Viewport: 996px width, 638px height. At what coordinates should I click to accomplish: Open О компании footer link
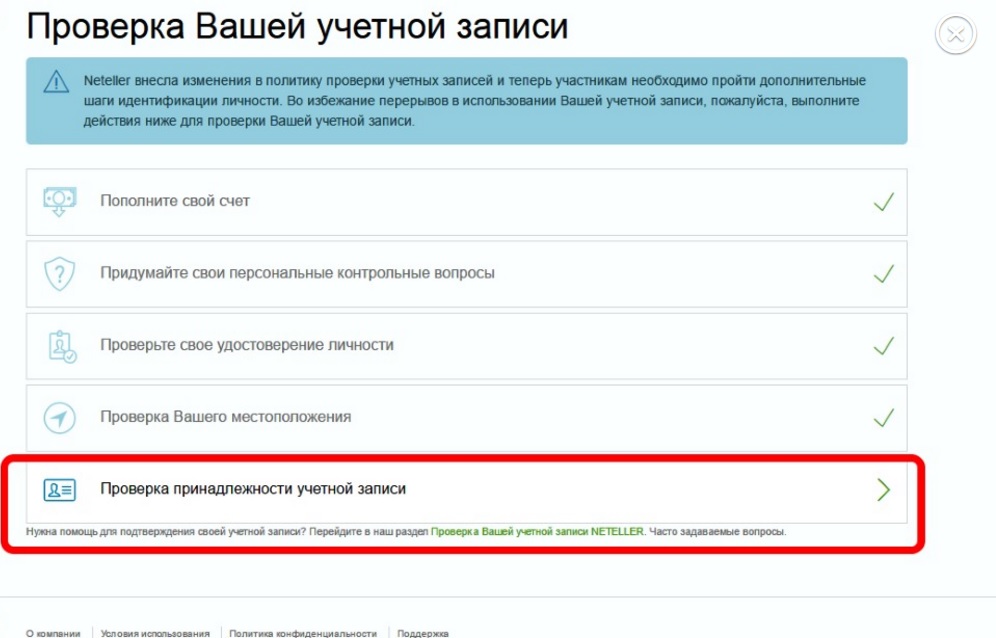tap(53, 633)
